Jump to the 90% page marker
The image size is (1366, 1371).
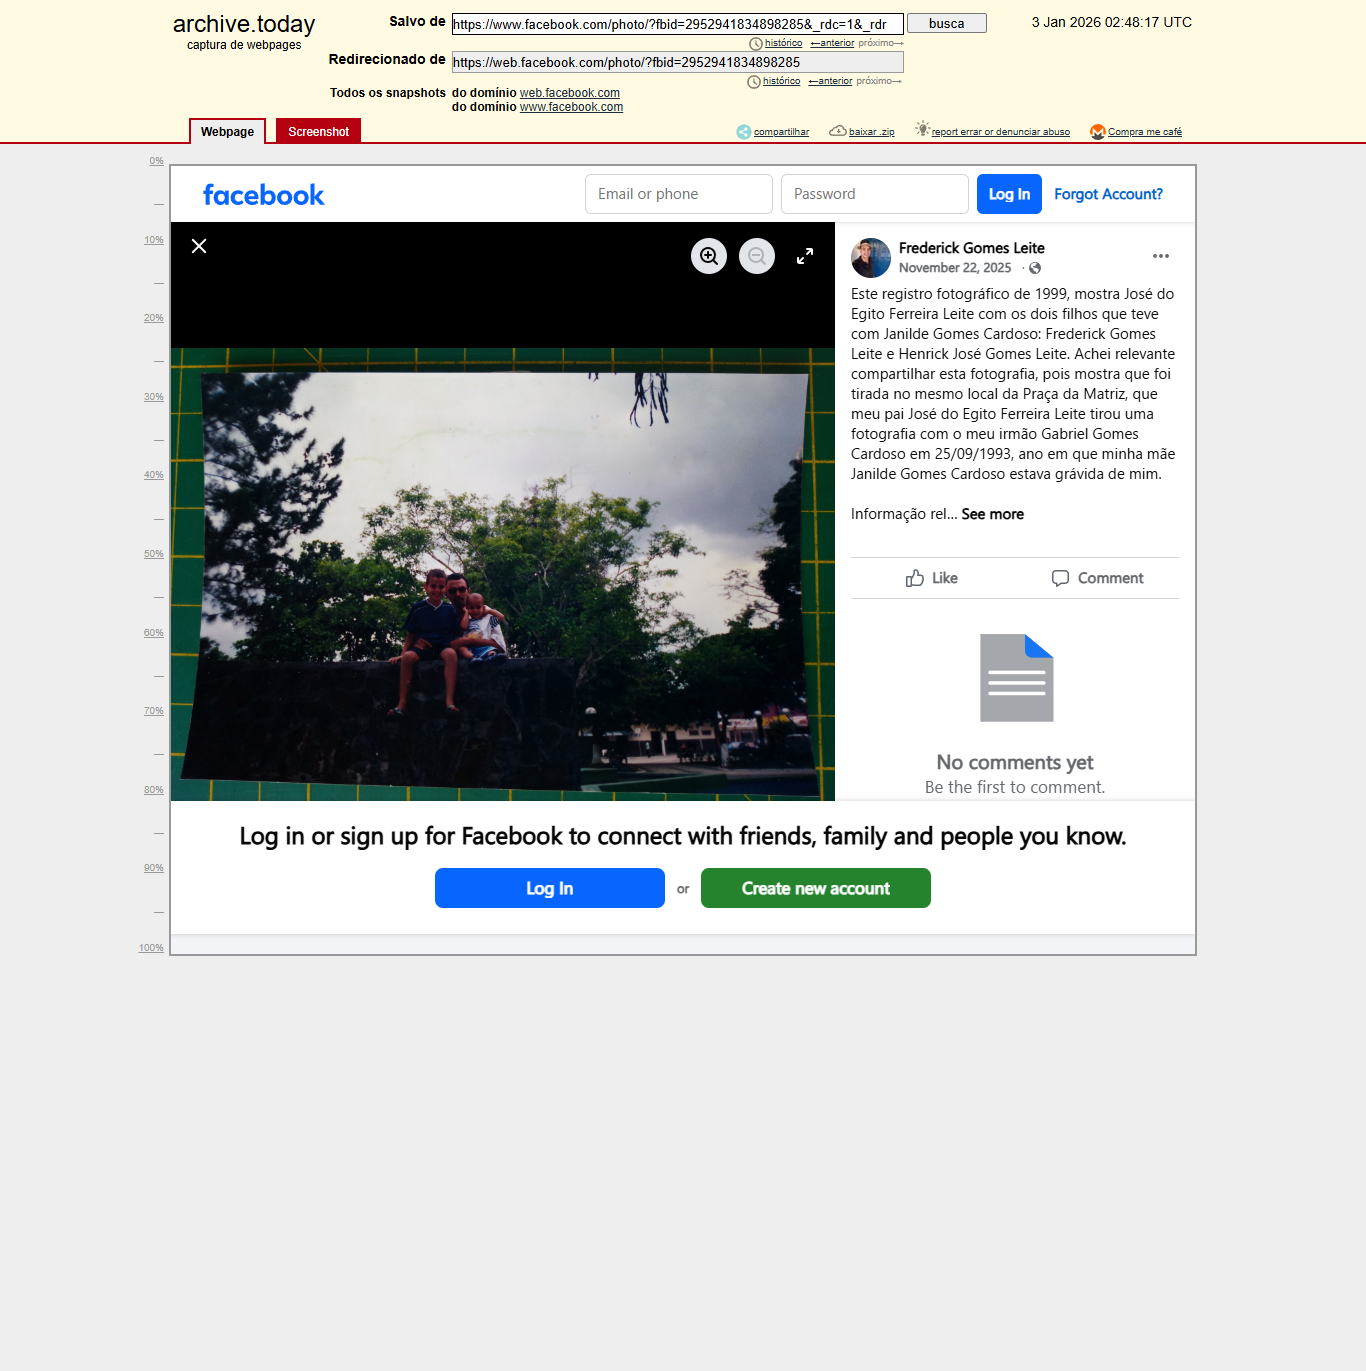(x=154, y=868)
